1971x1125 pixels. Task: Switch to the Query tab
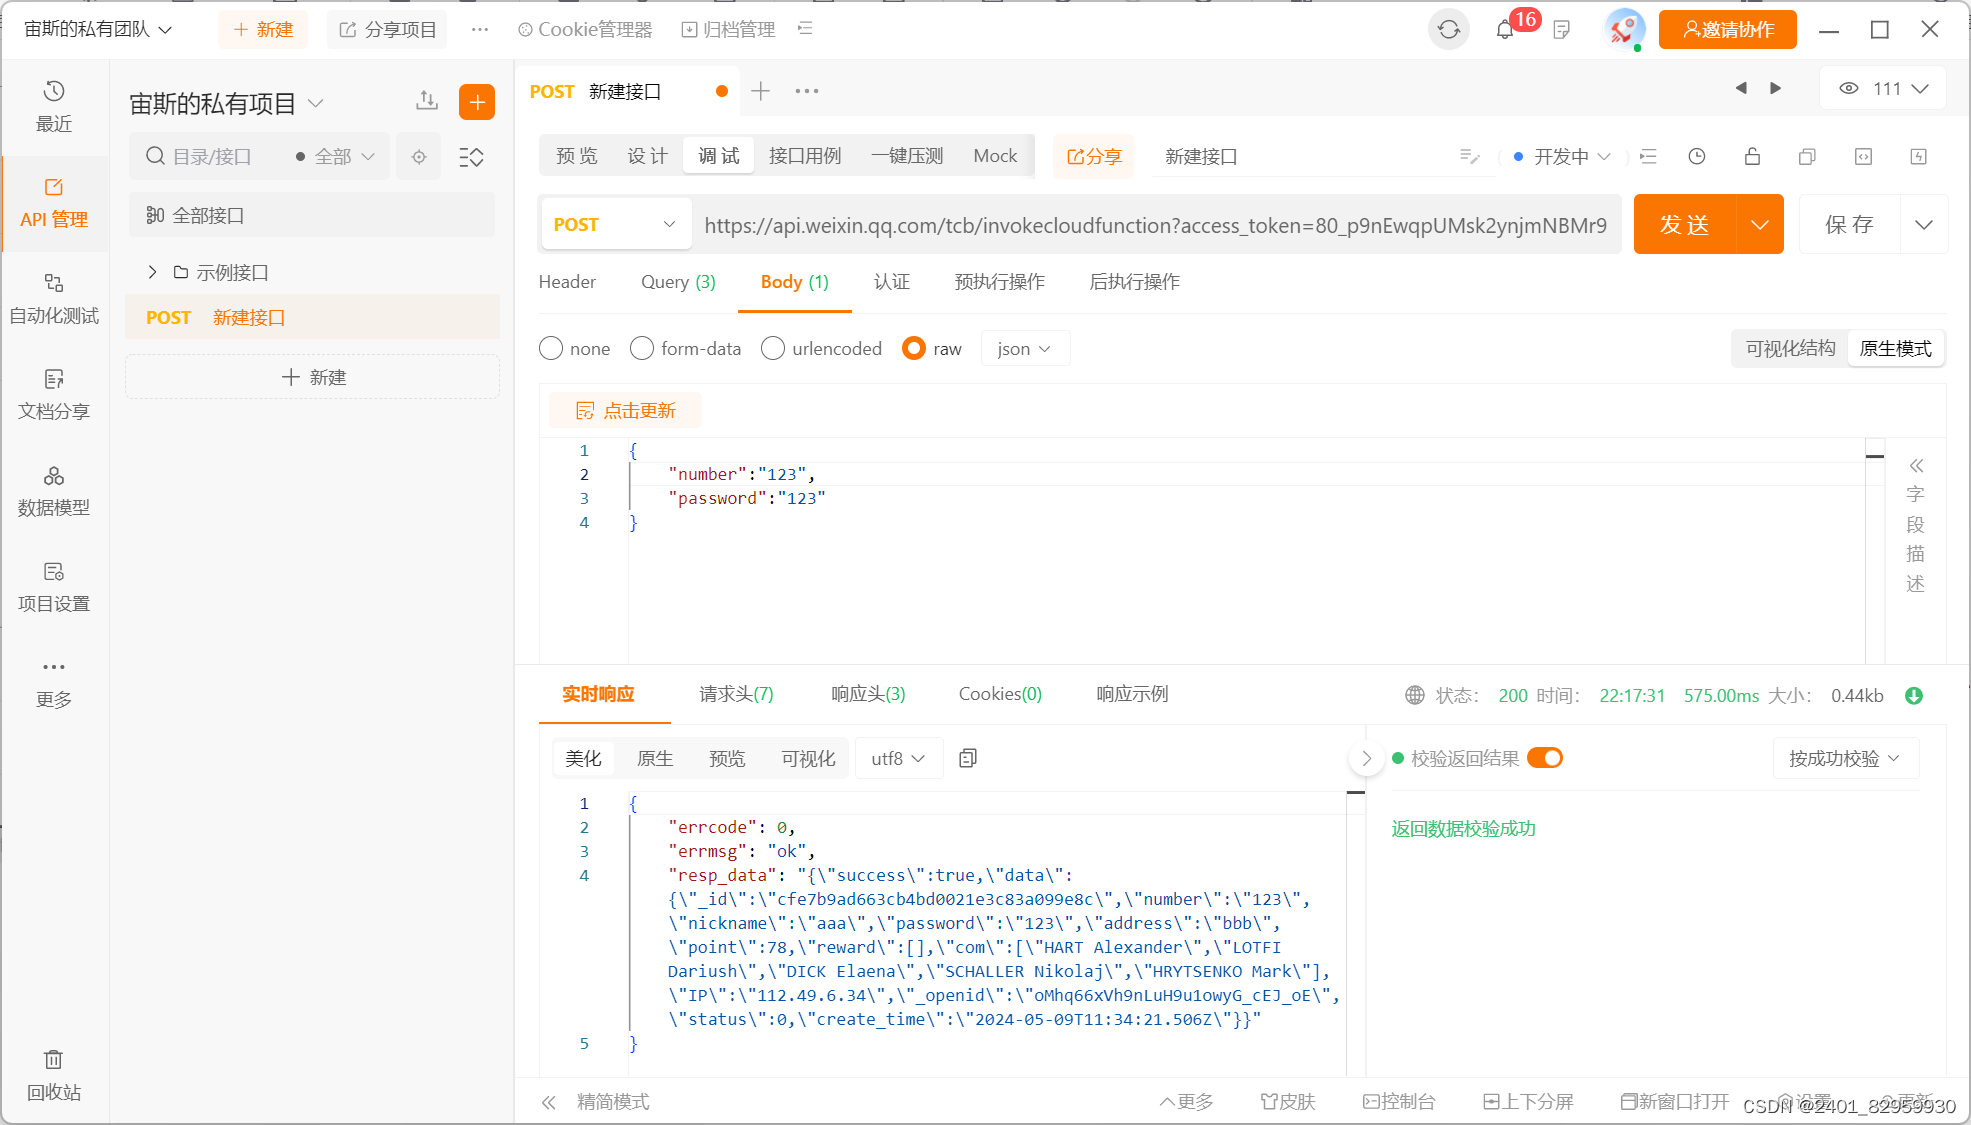tap(677, 282)
